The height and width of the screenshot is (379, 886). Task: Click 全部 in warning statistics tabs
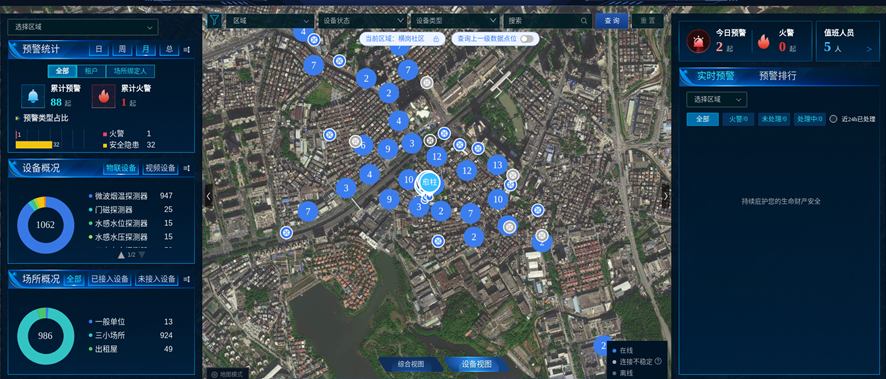point(62,71)
